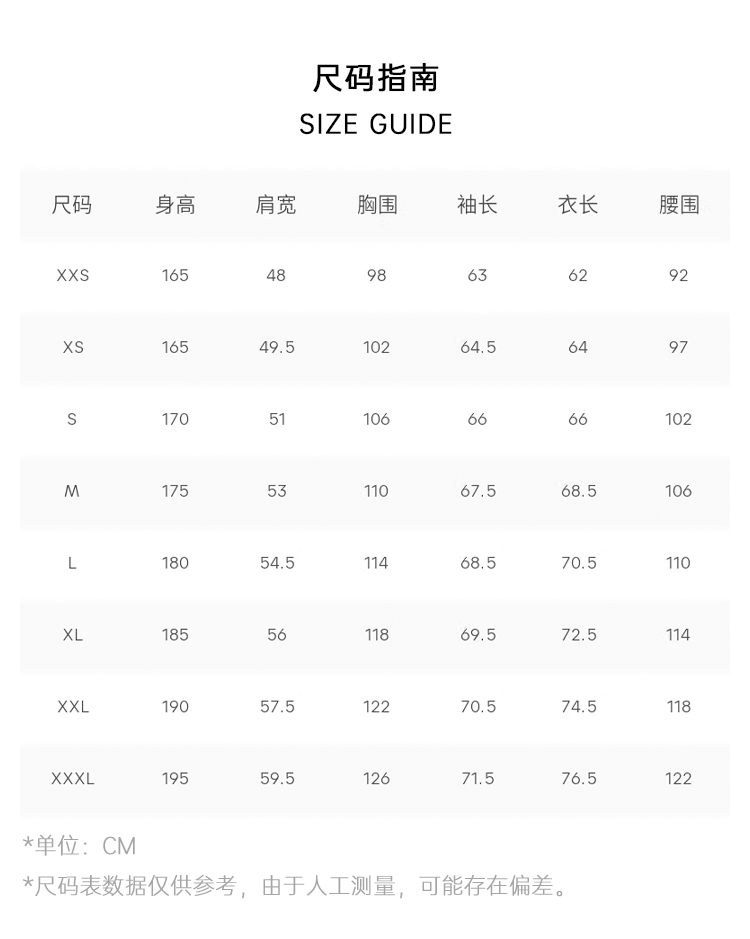
Task: Select the 腰围 column header
Action: (679, 205)
